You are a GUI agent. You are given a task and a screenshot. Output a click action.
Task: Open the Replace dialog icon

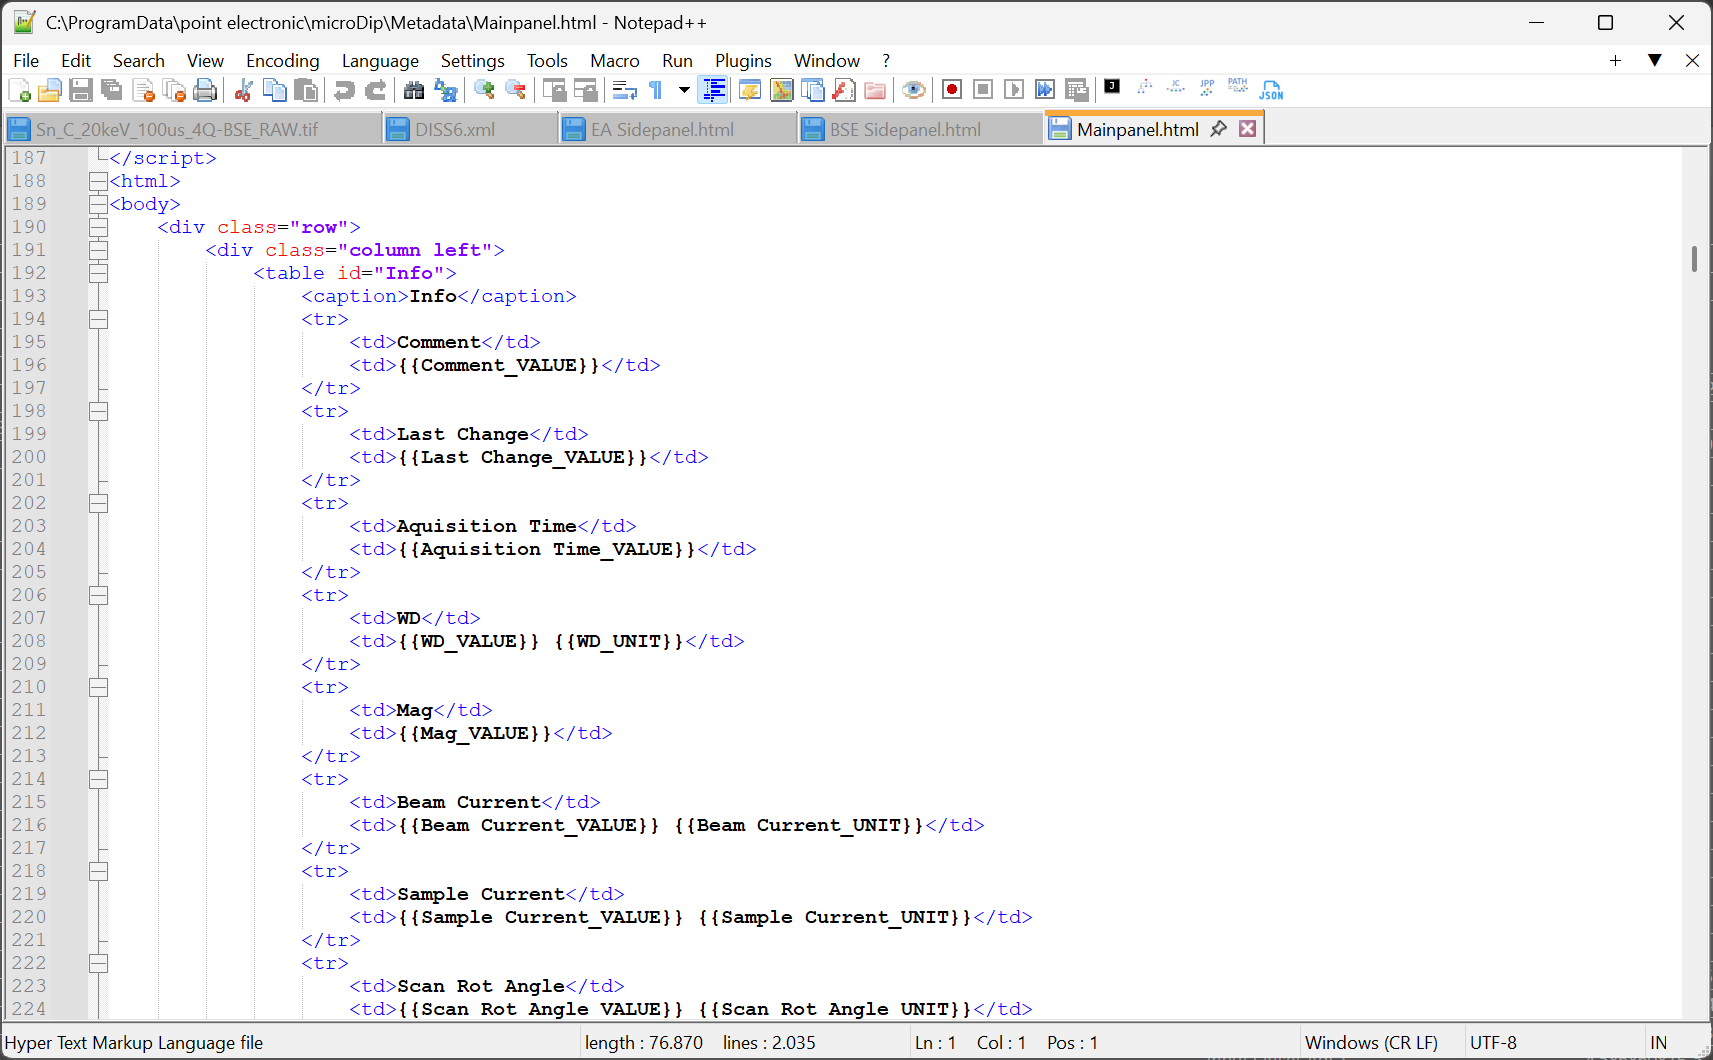coord(445,90)
